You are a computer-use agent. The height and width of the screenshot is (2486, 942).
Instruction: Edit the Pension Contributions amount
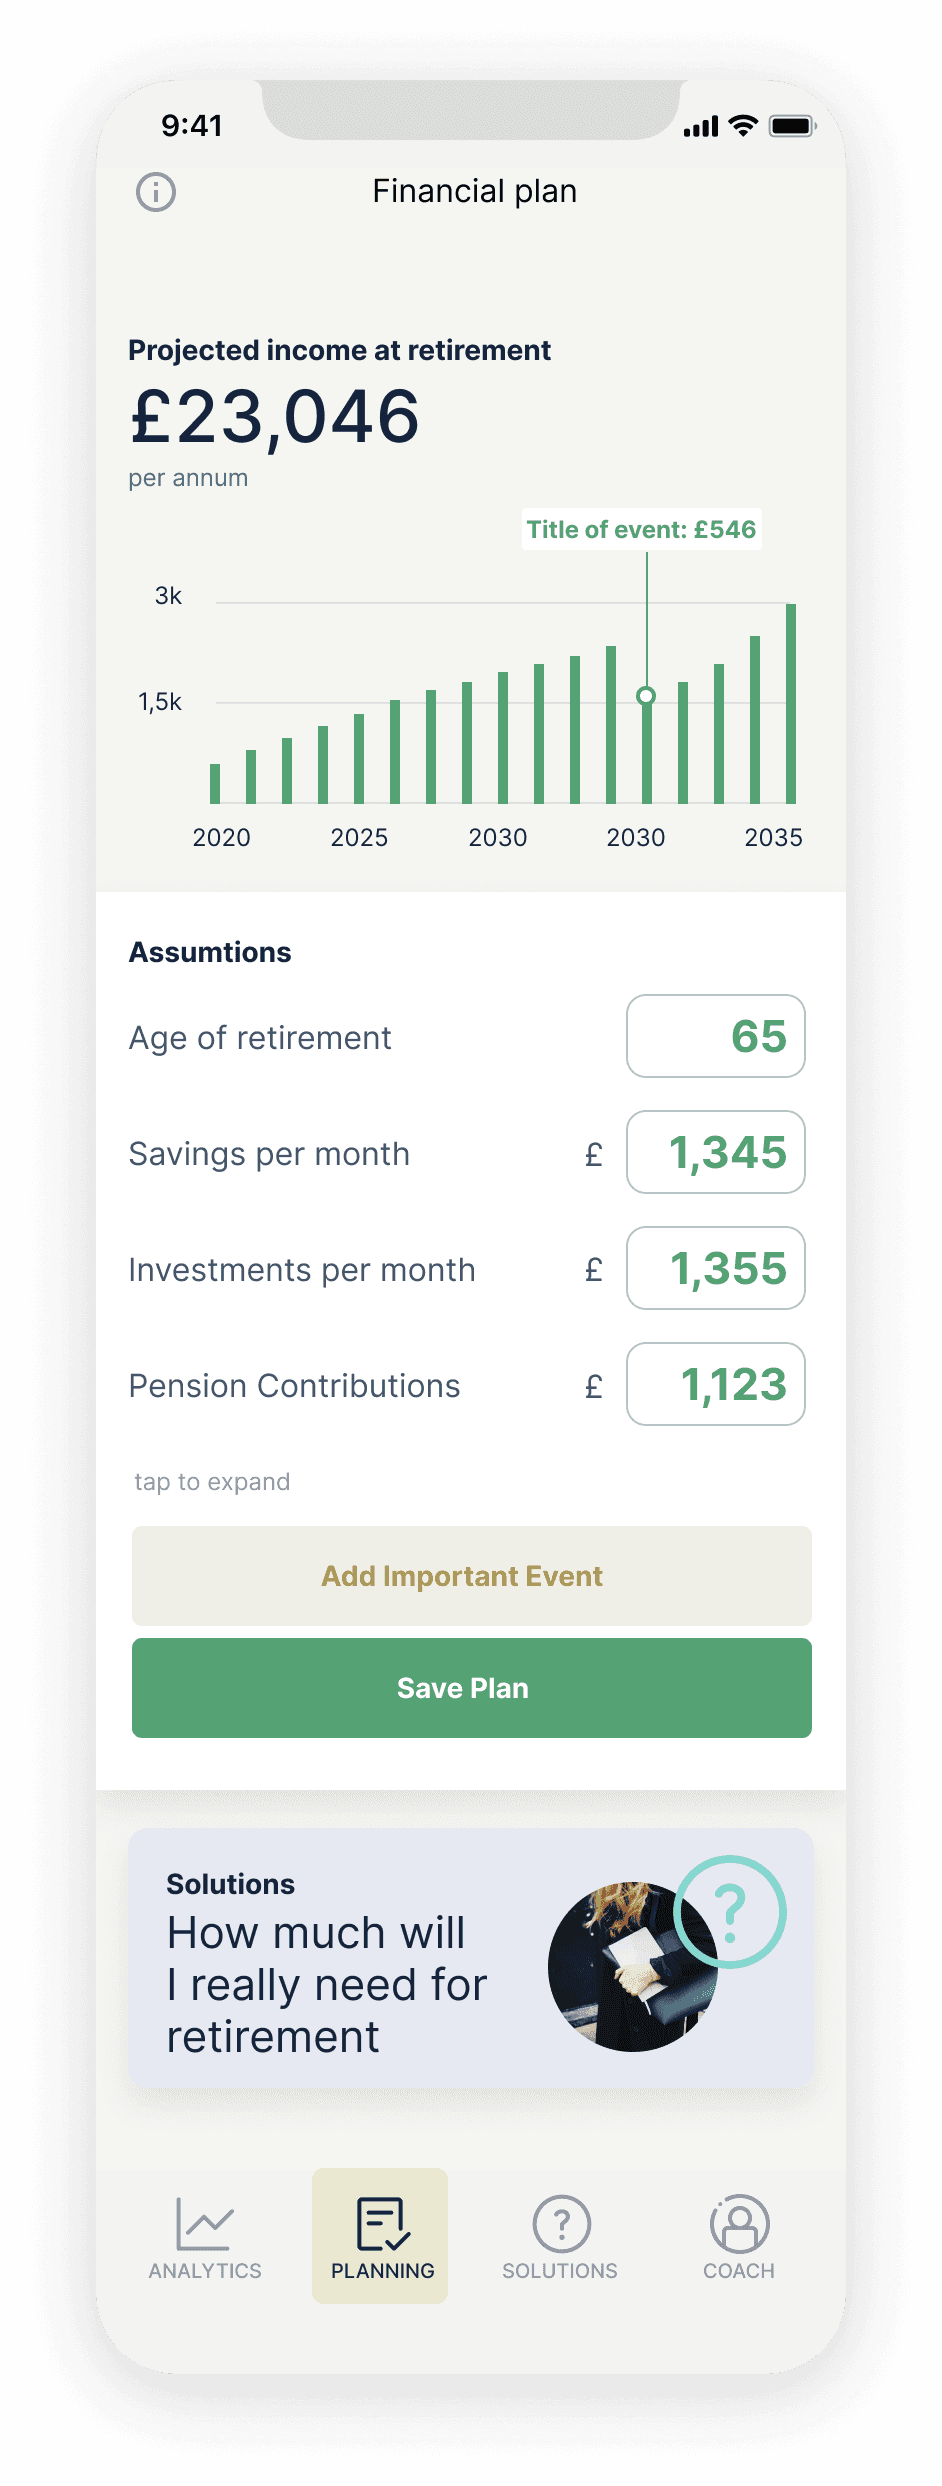point(716,1384)
